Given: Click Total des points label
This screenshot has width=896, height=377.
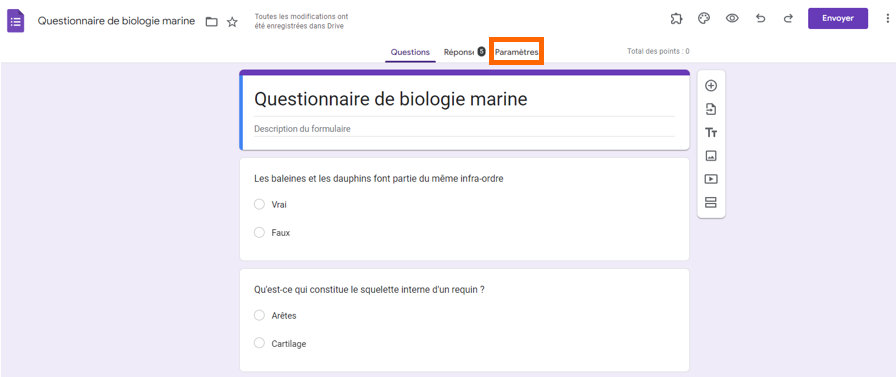Looking at the screenshot, I should 658,51.
